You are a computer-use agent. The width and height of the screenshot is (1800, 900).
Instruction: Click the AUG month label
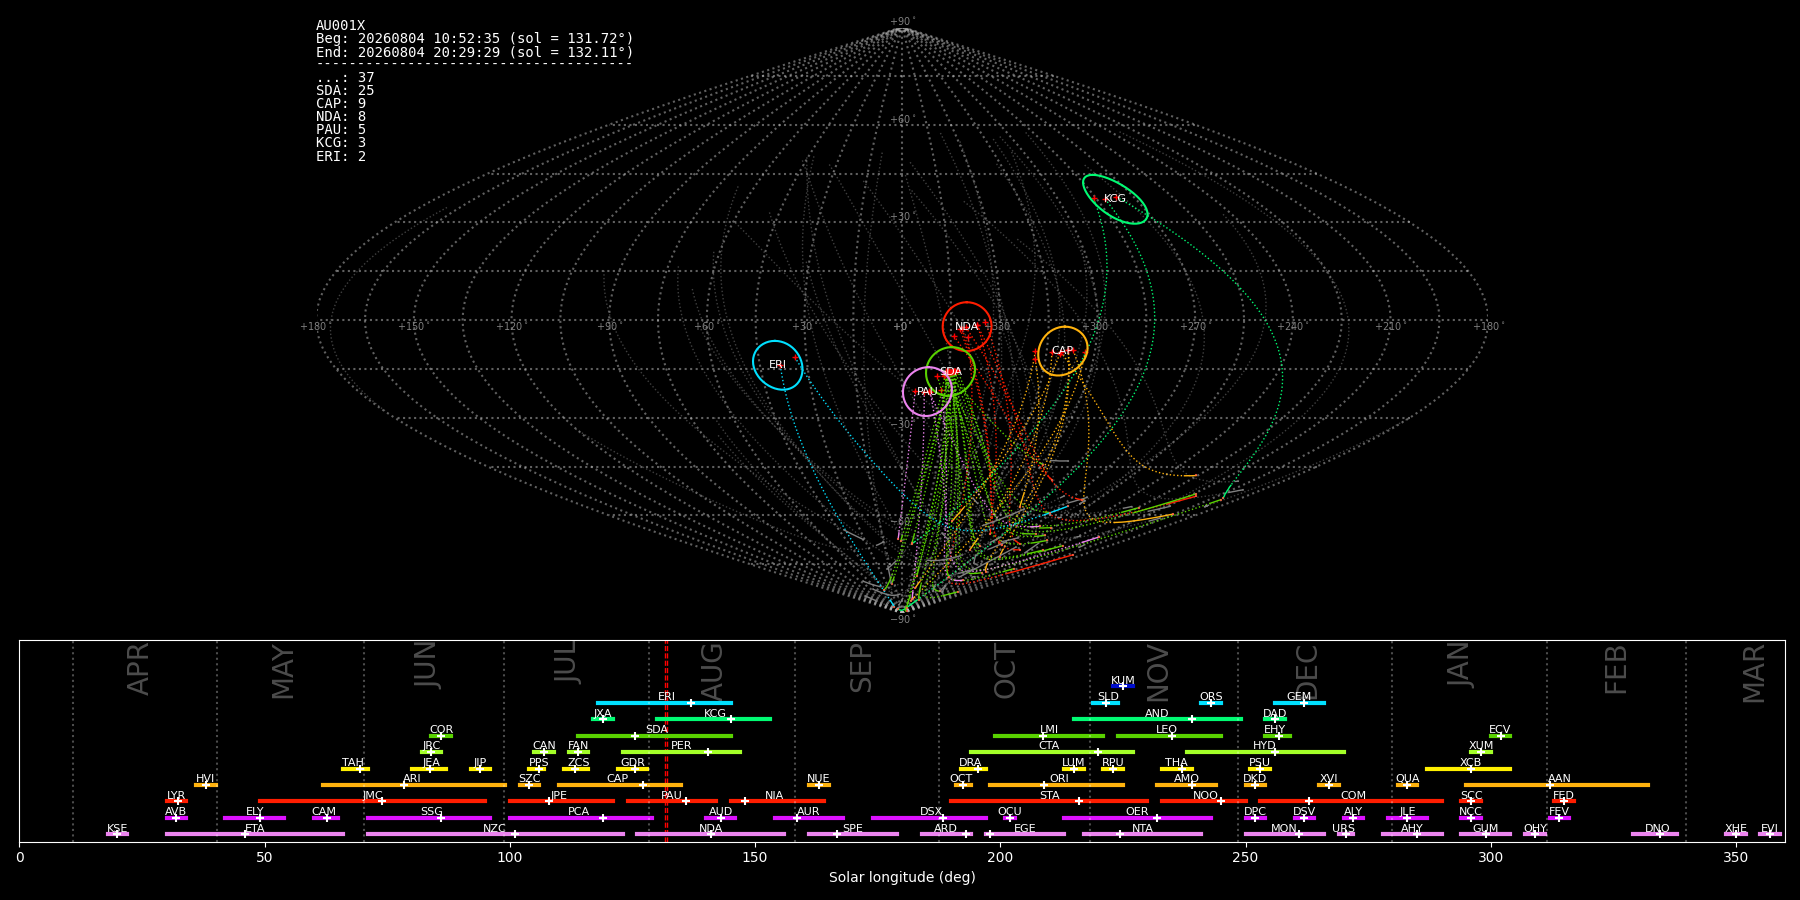pyautogui.click(x=712, y=672)
